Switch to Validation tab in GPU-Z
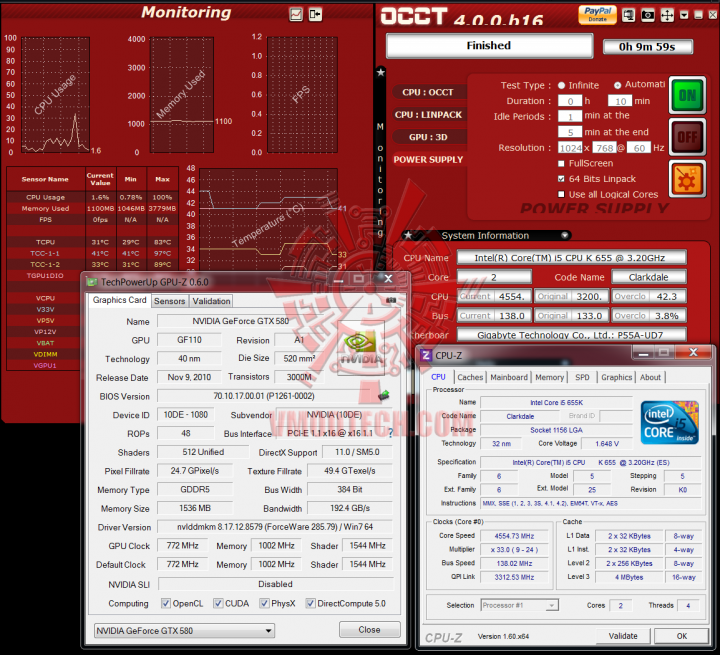Screen dimensions: 720x655 tap(211, 301)
